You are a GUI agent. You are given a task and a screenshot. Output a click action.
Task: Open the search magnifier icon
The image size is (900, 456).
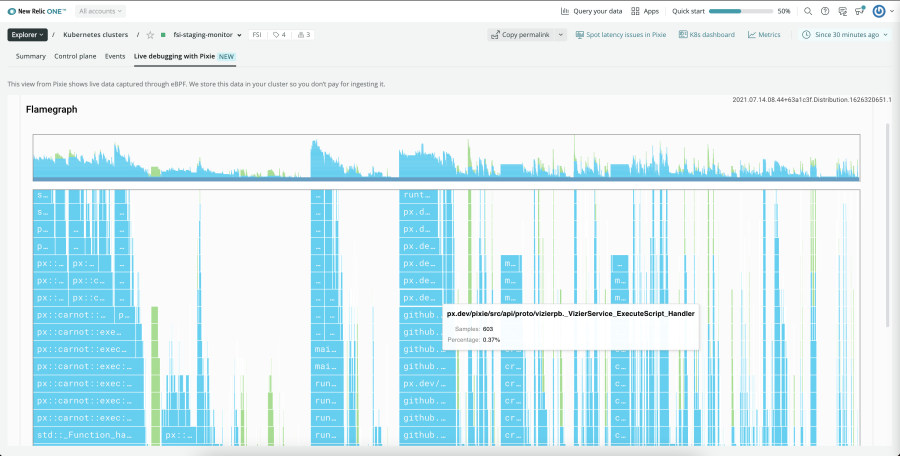point(808,11)
